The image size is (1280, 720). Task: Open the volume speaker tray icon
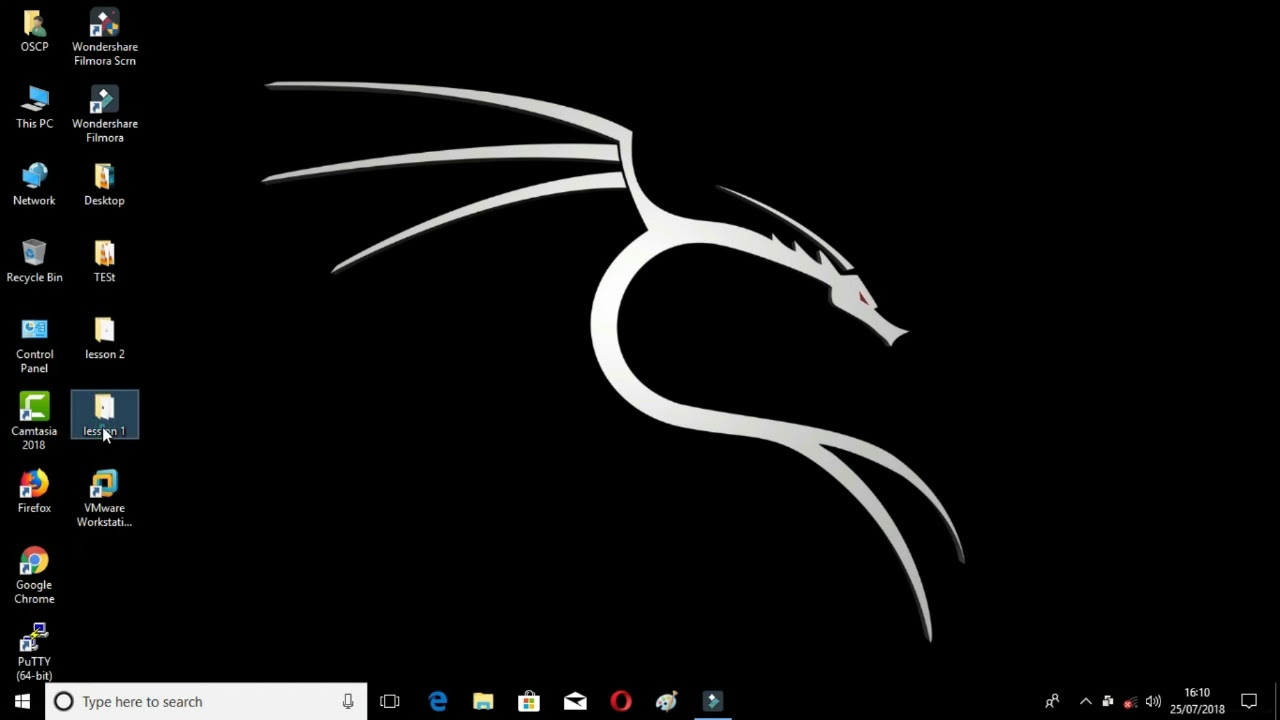1153,701
